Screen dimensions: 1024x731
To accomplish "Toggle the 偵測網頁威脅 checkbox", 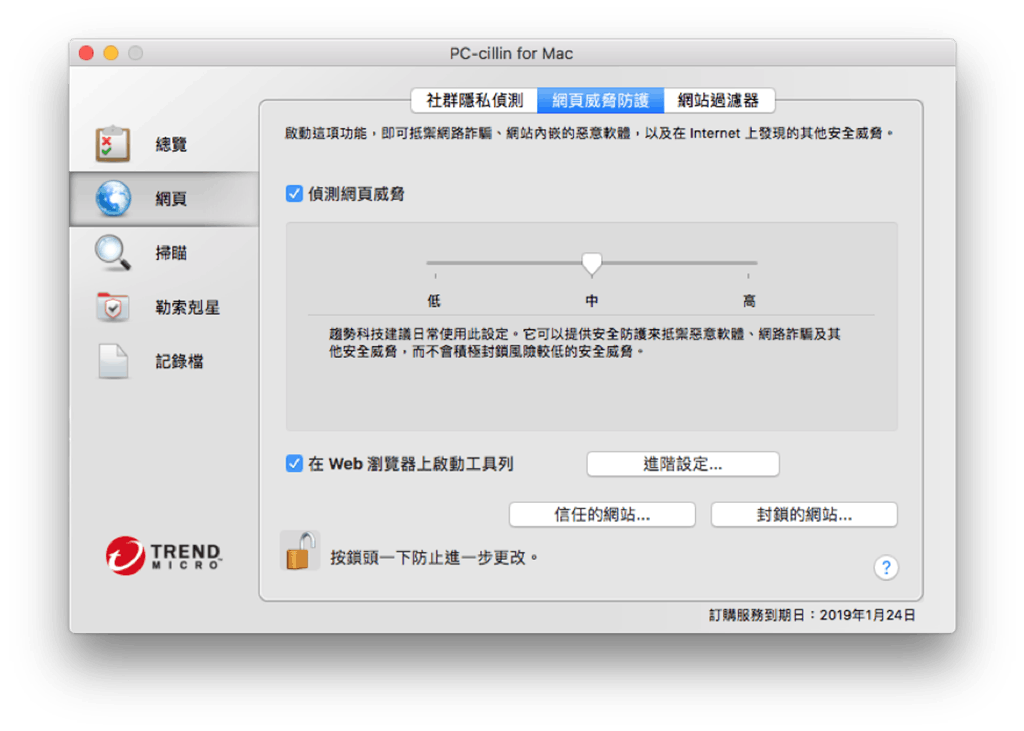I will tap(294, 193).
